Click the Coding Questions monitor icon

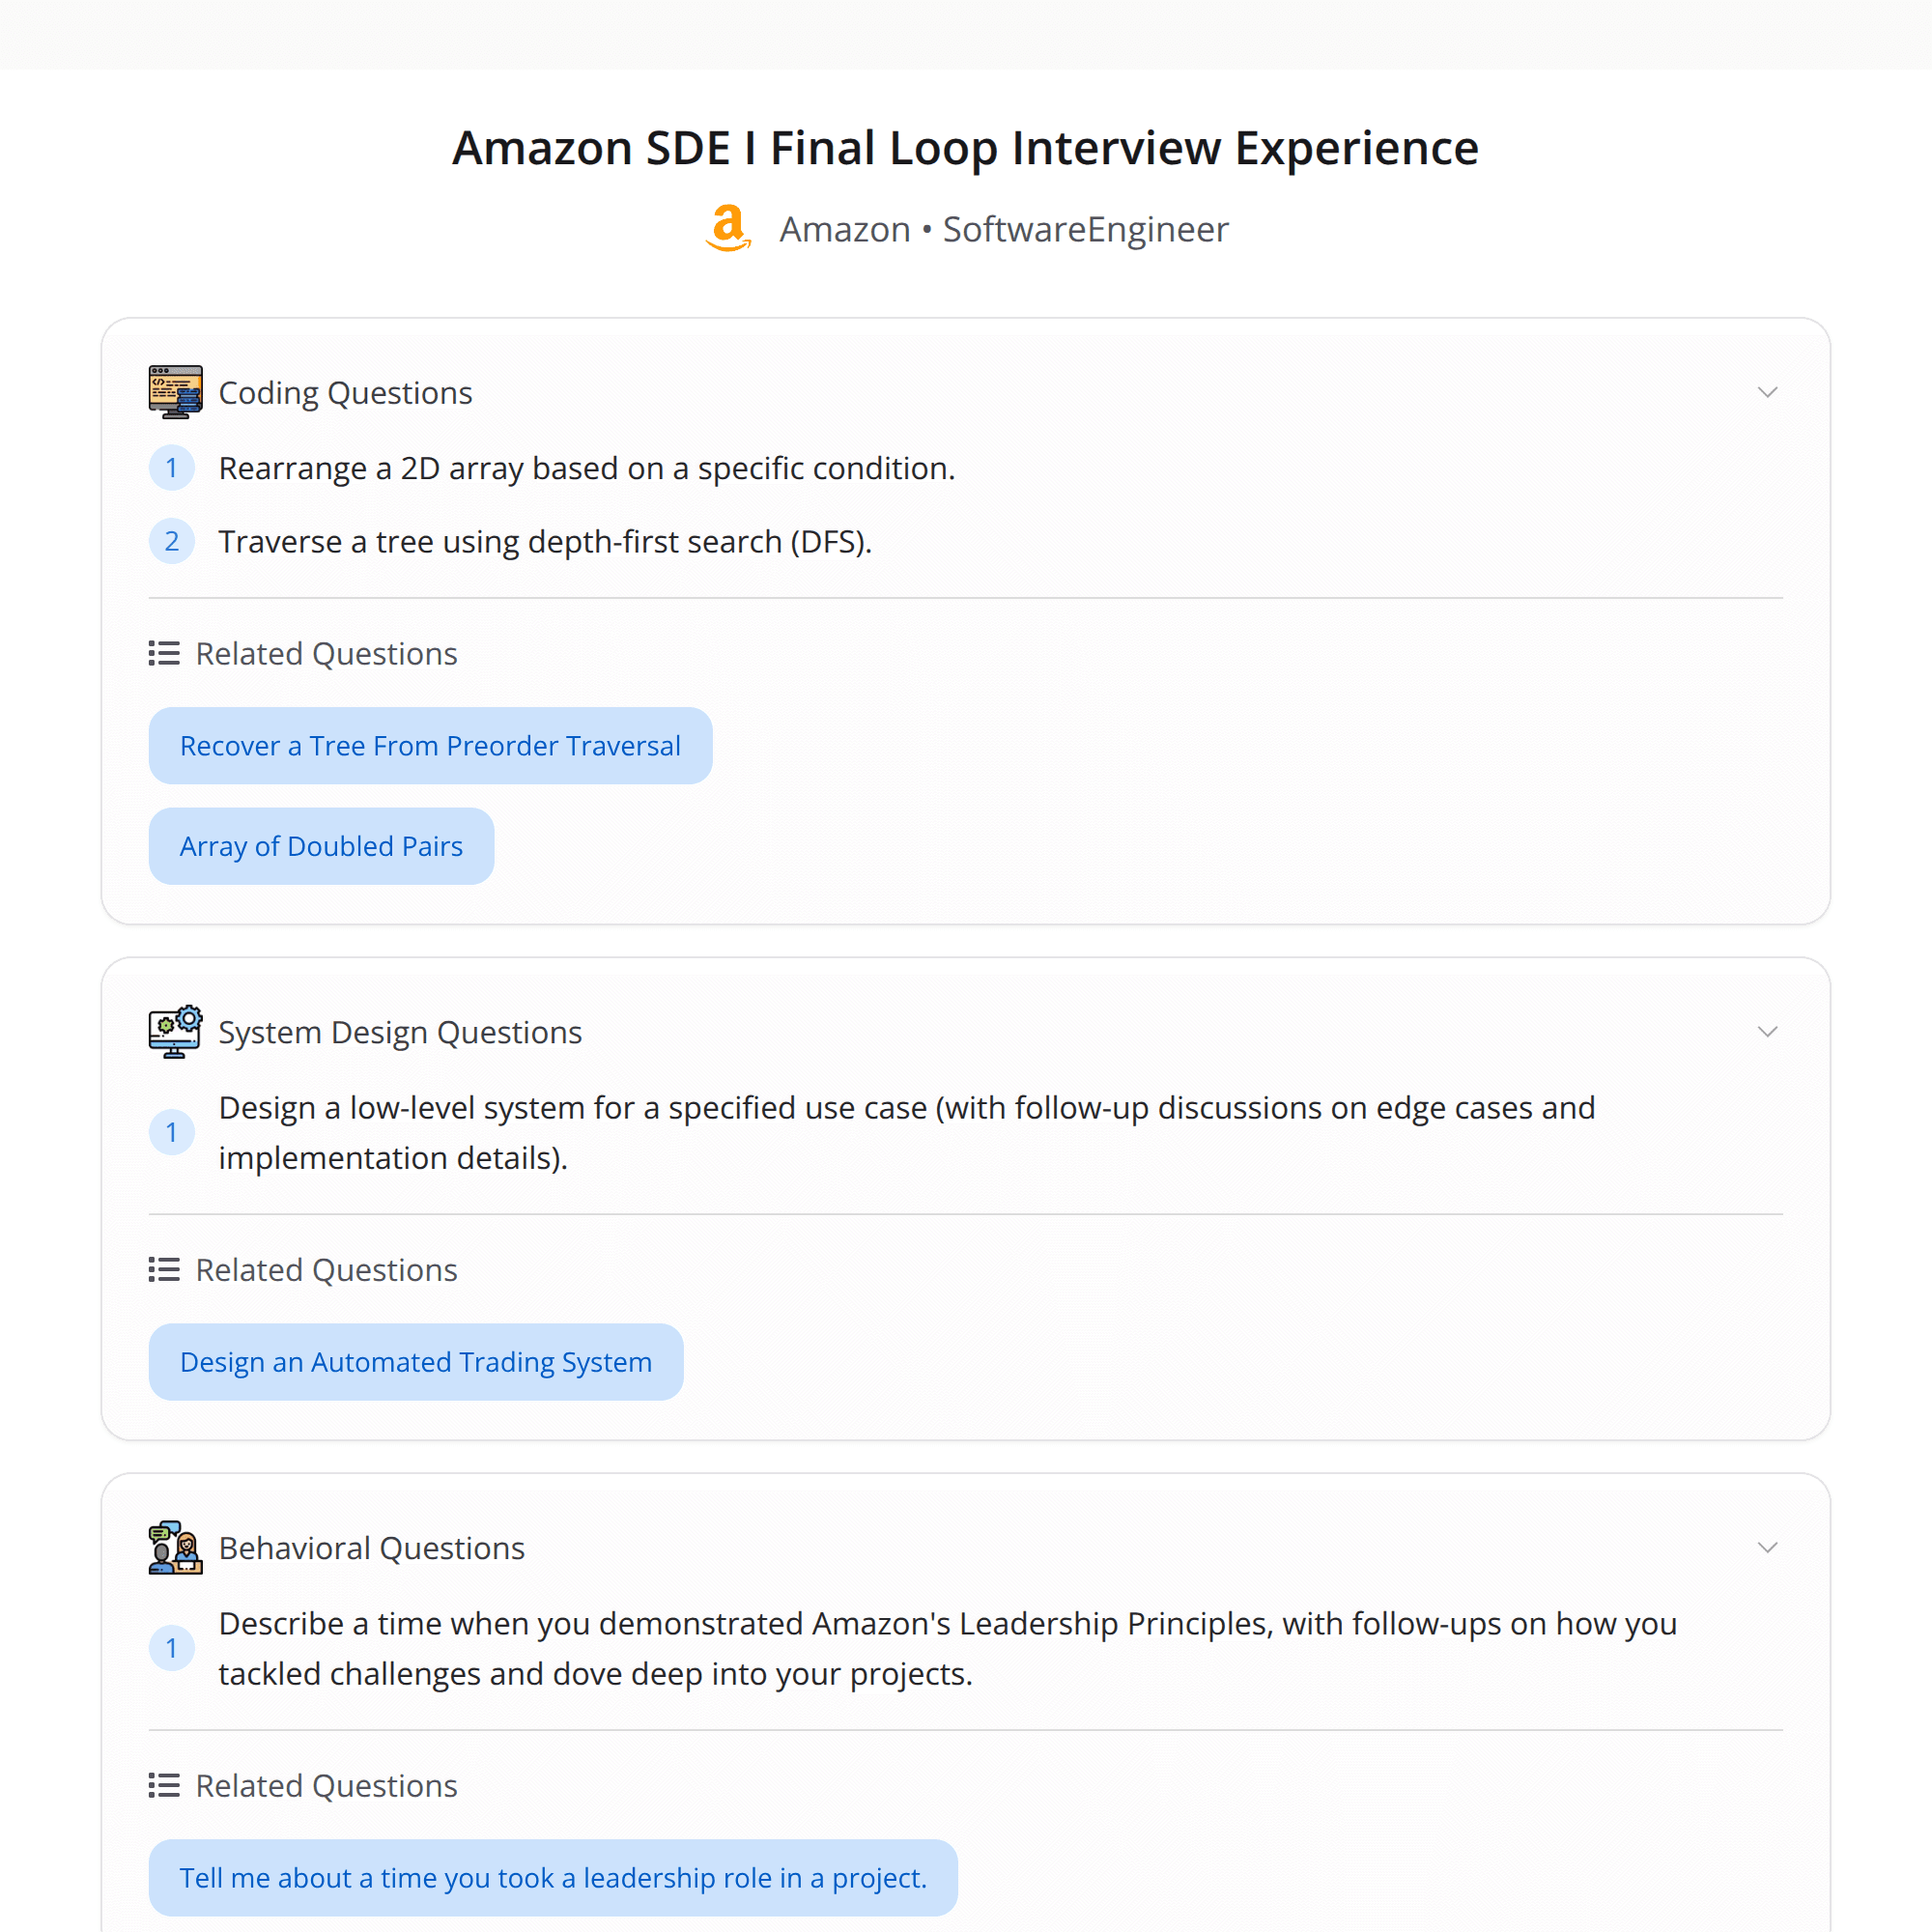[x=175, y=391]
